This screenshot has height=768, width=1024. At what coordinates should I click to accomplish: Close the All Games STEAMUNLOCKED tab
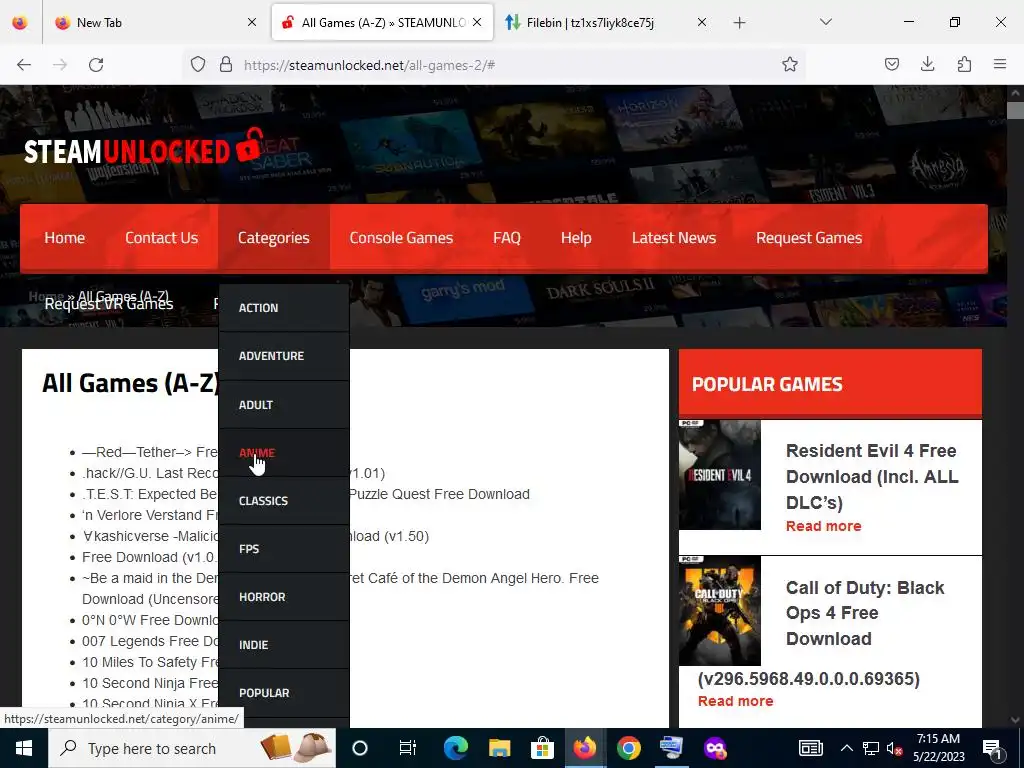(x=477, y=22)
